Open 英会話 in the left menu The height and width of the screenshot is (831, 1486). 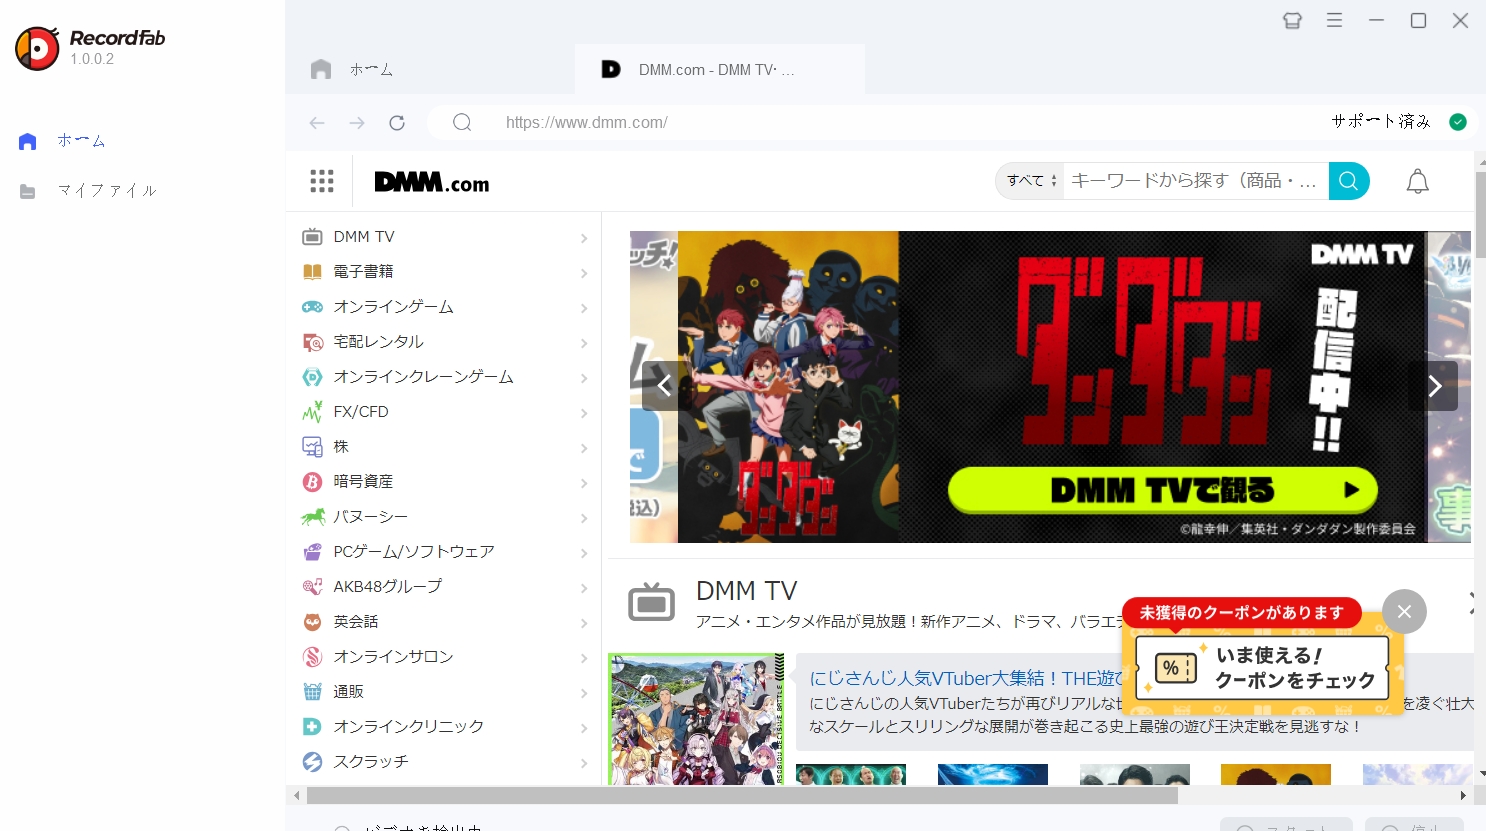(x=446, y=622)
